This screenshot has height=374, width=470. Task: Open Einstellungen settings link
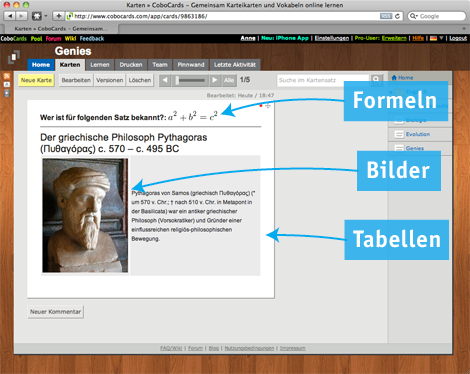(332, 38)
